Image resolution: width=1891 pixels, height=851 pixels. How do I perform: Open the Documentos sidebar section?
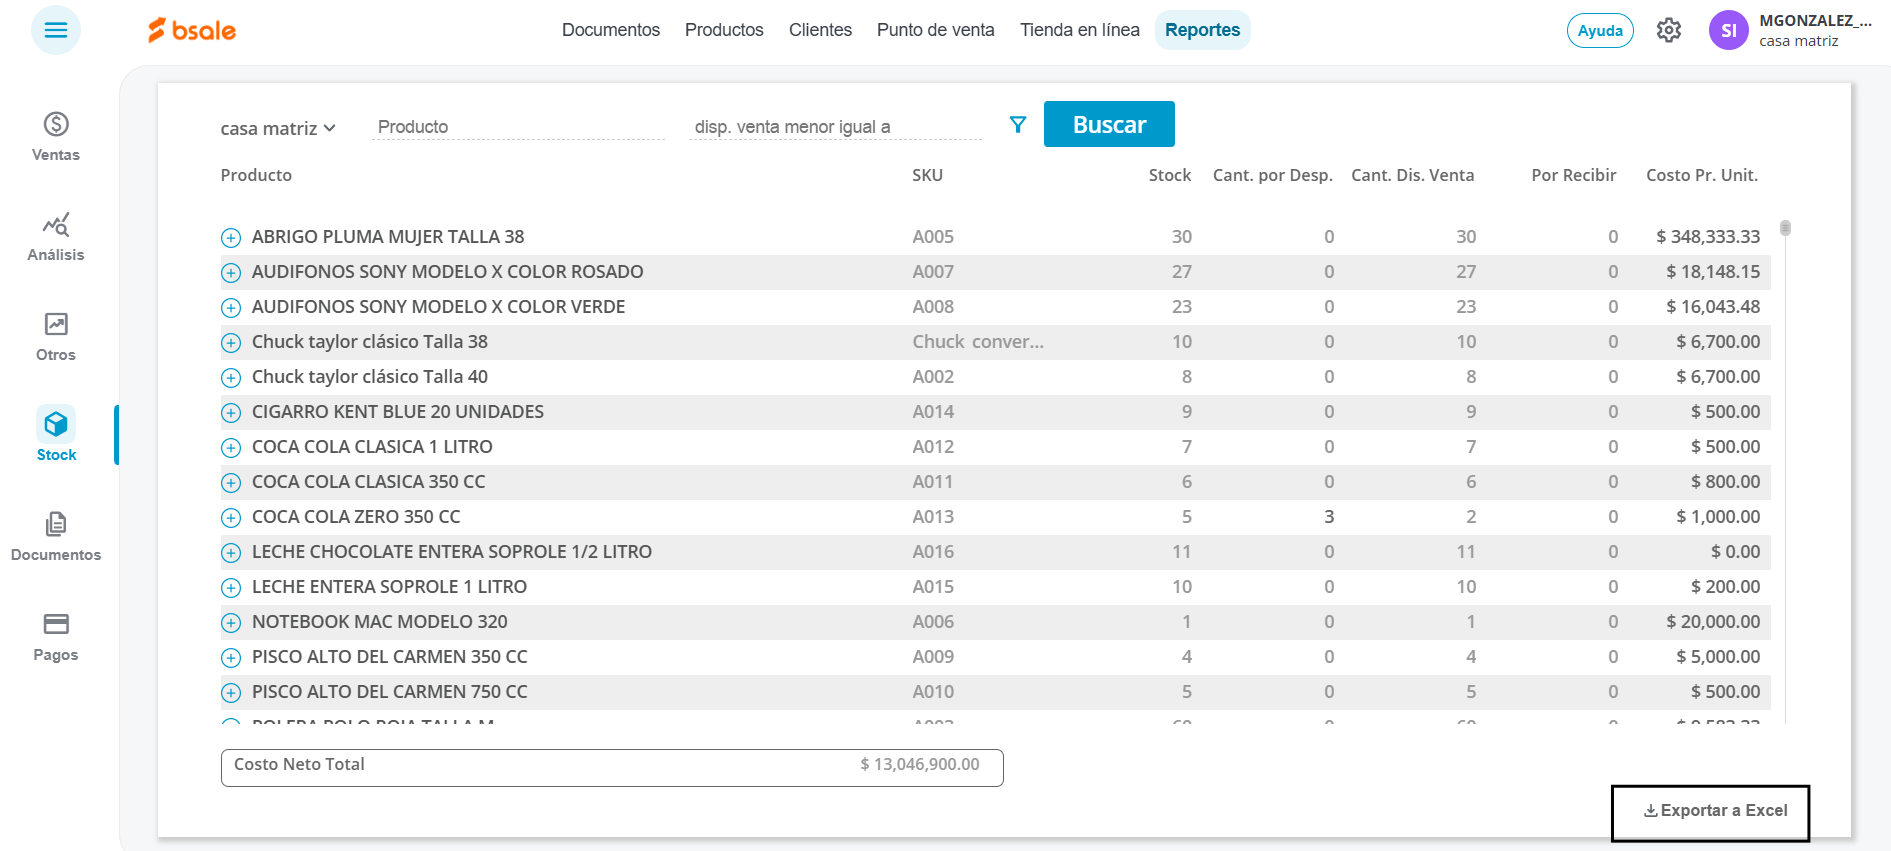pos(56,536)
